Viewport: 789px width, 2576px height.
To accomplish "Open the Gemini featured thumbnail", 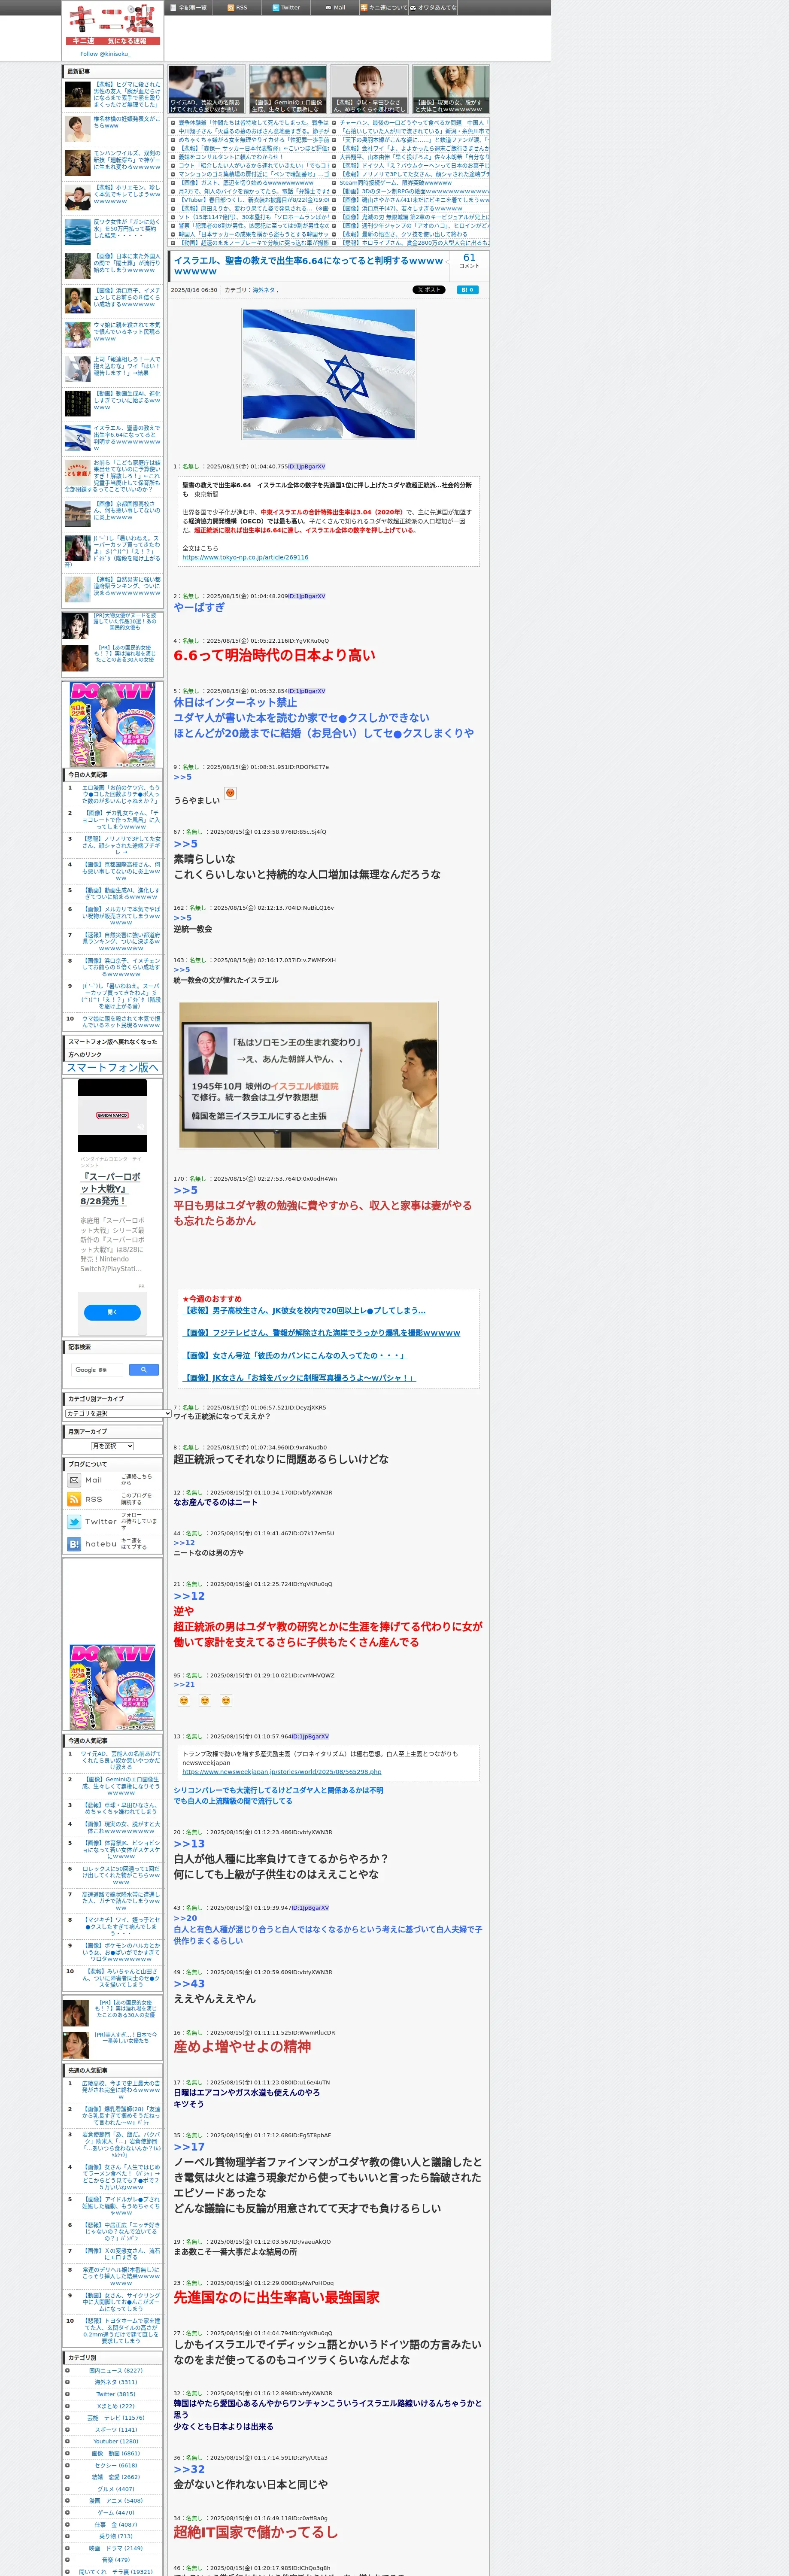I will pyautogui.click(x=288, y=89).
